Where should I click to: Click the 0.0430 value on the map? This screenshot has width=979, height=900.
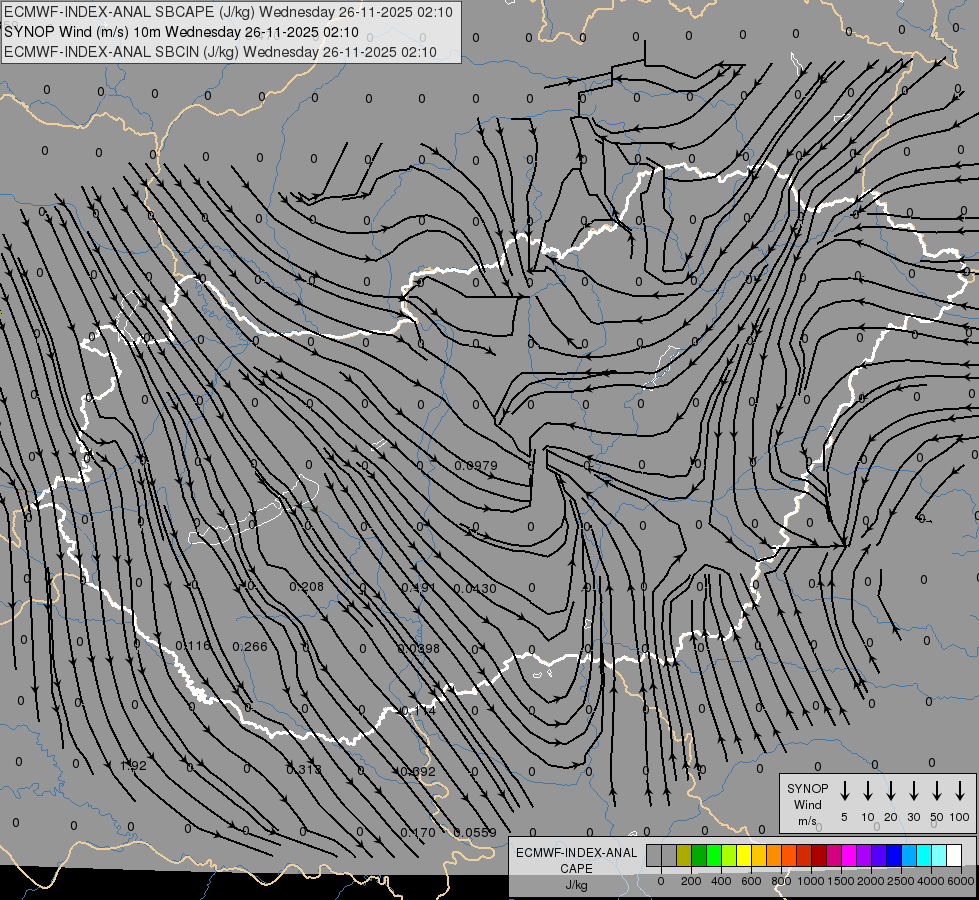(x=475, y=588)
